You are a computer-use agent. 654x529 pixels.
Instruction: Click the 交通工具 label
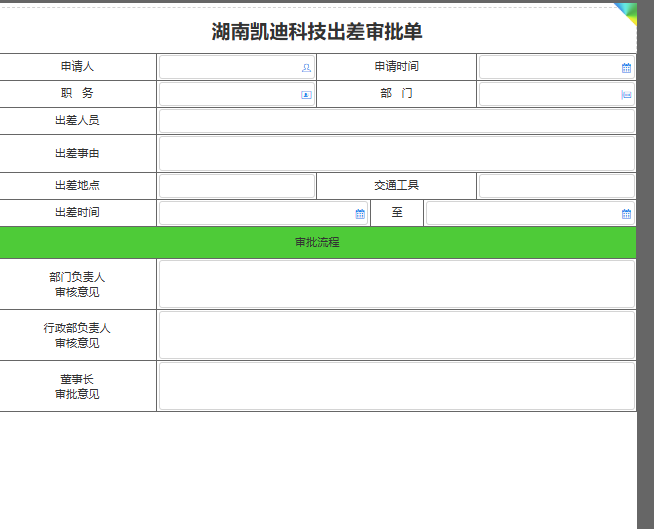(396, 185)
